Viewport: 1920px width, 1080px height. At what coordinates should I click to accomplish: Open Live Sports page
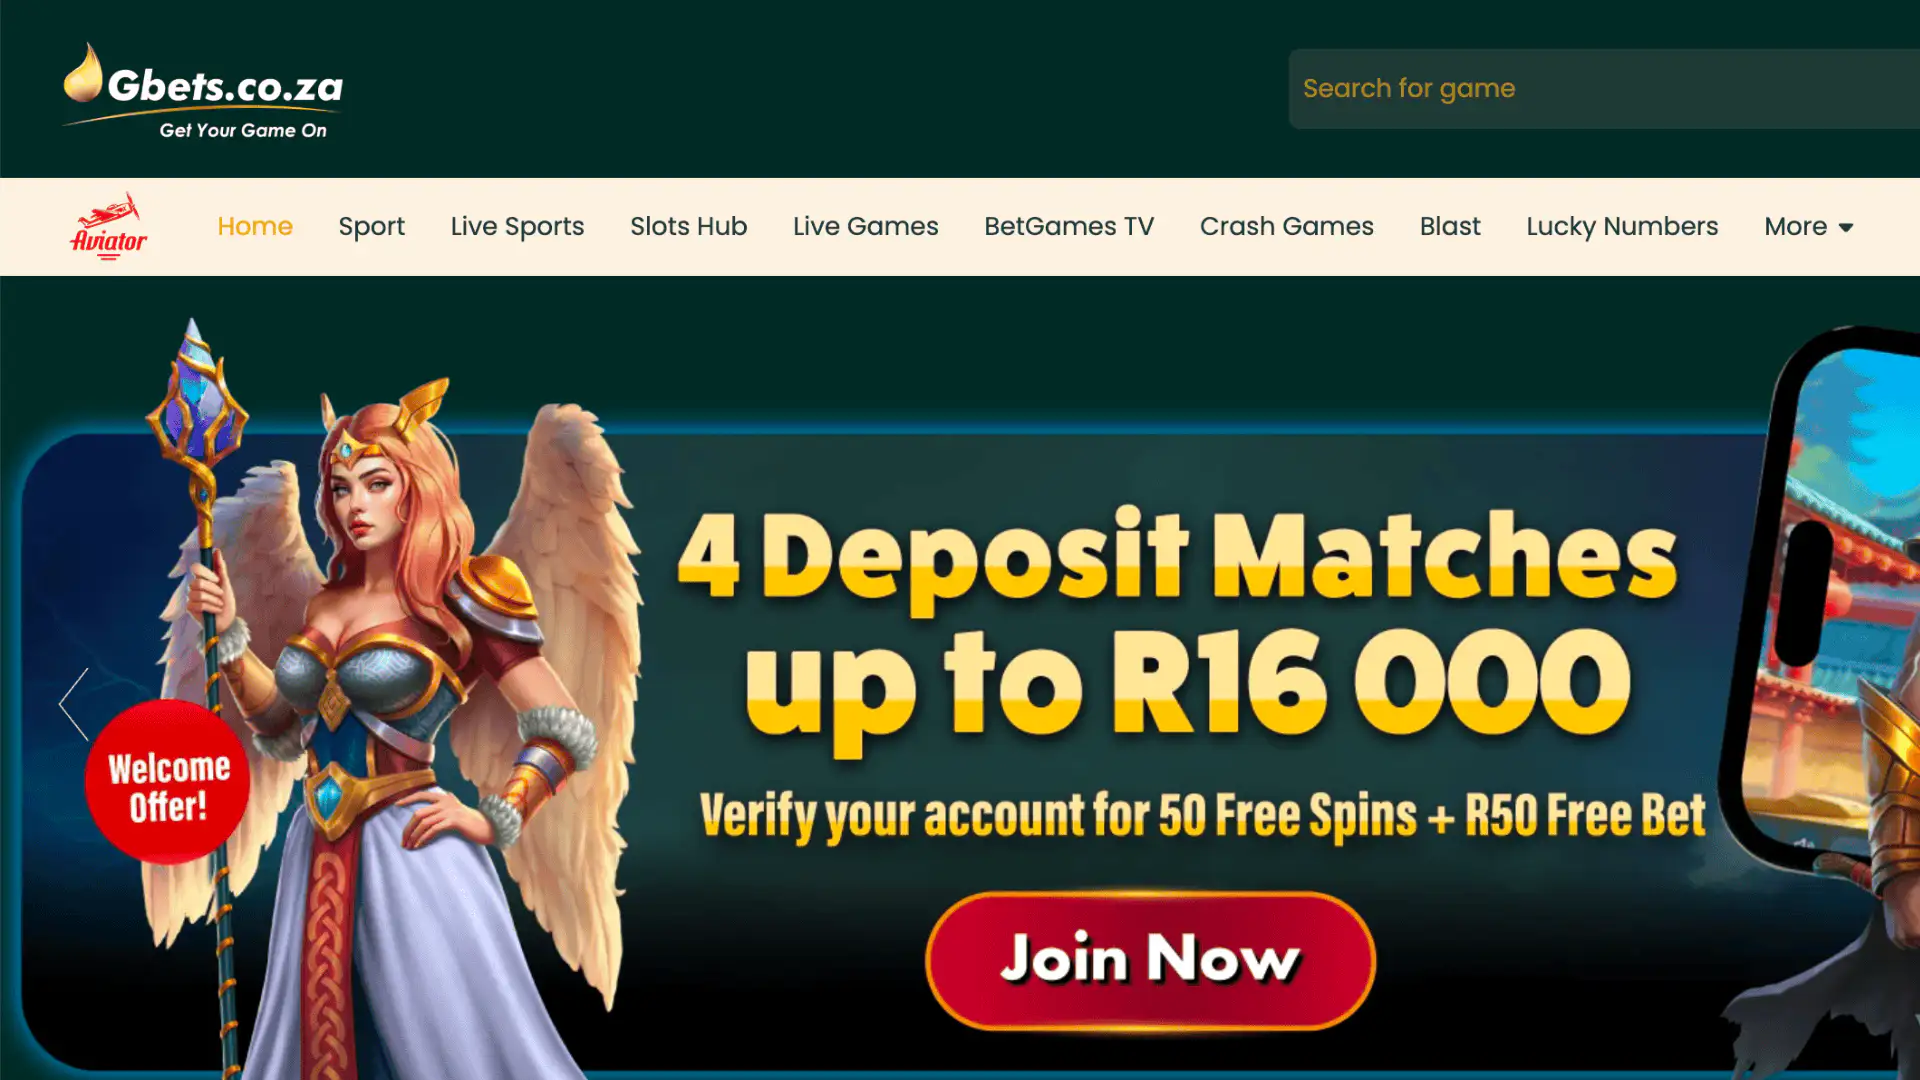[517, 227]
